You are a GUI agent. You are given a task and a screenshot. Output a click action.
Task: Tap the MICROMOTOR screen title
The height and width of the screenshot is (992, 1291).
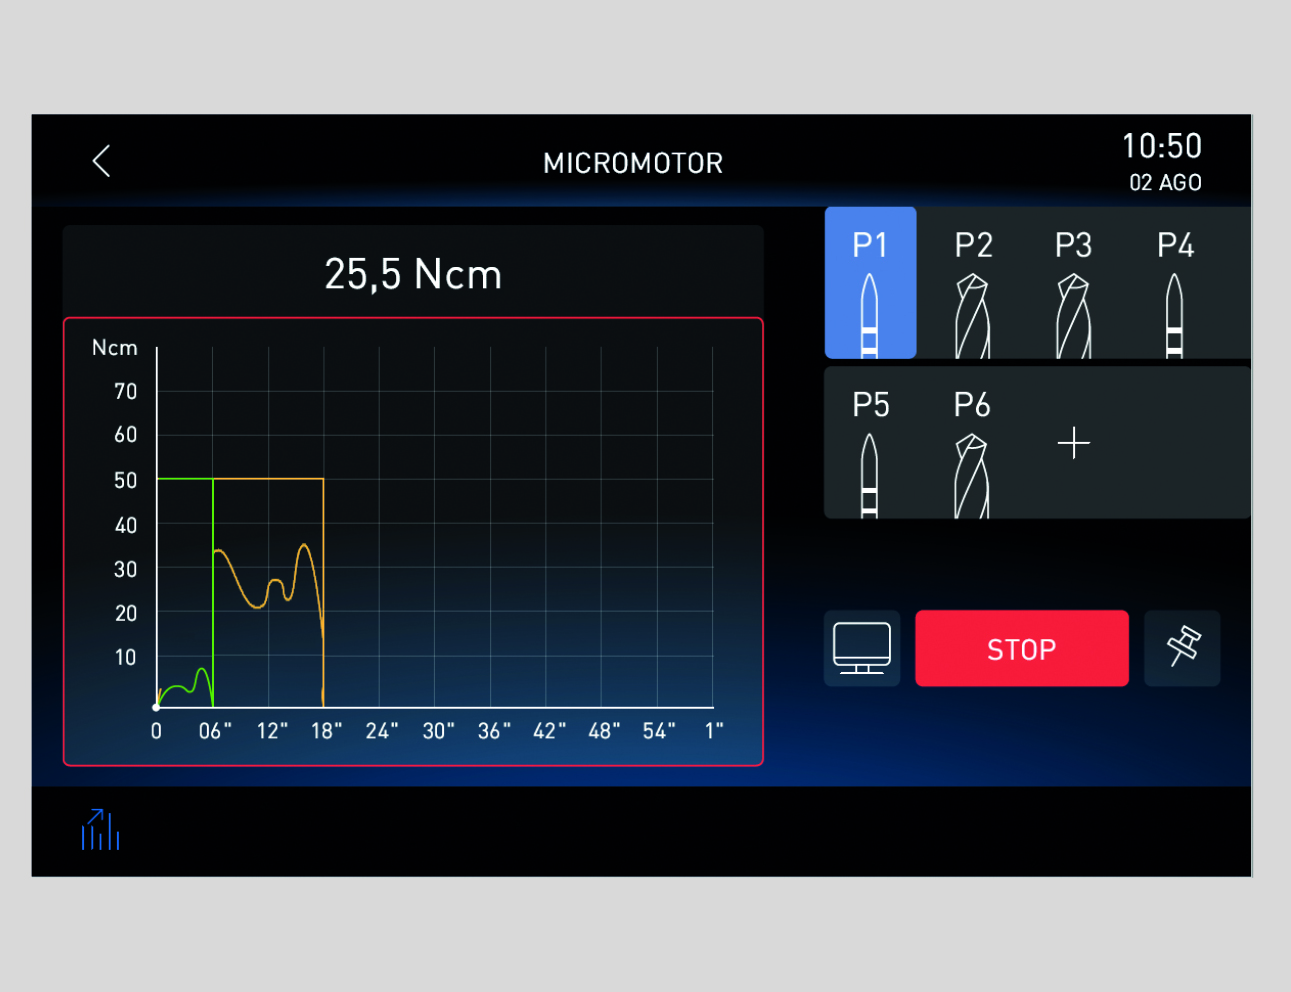click(x=633, y=163)
